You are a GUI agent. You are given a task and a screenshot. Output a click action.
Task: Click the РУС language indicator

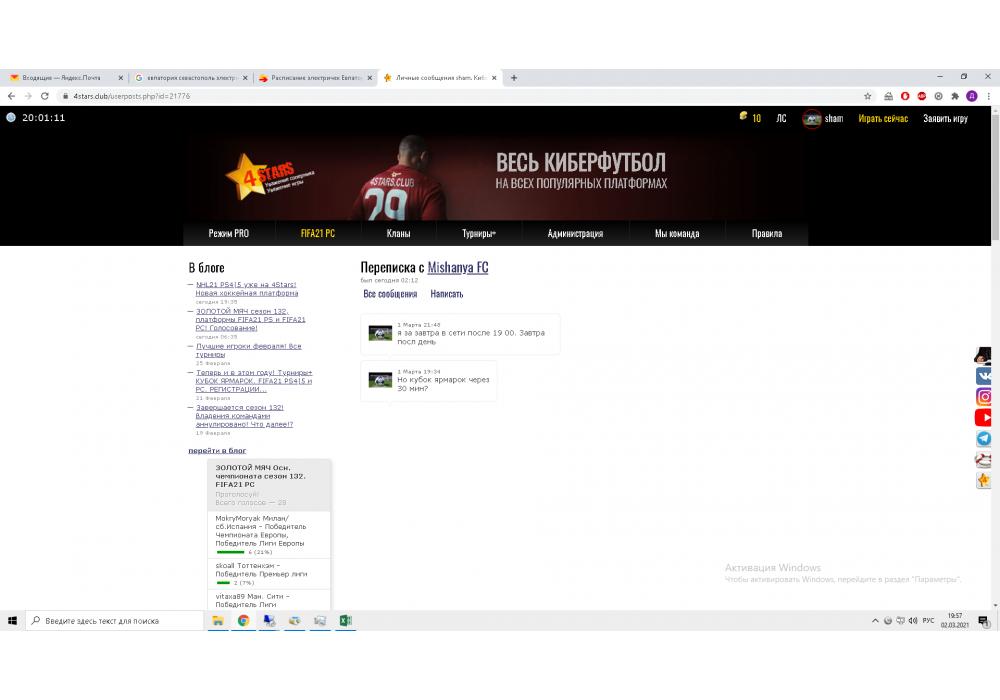(x=928, y=620)
